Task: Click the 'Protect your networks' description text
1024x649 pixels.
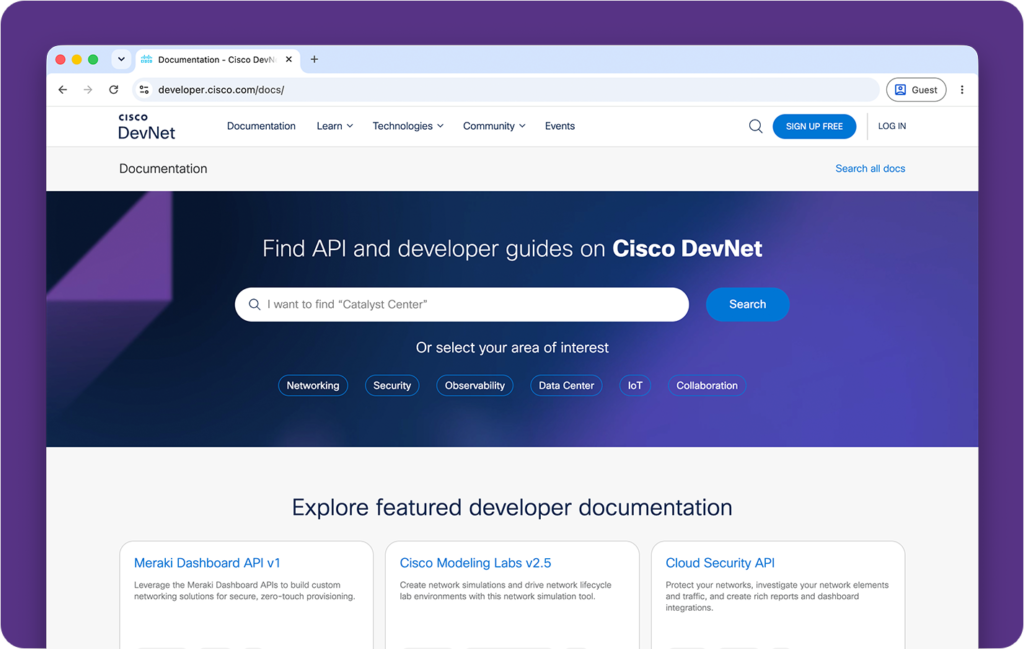Action: pos(777,596)
